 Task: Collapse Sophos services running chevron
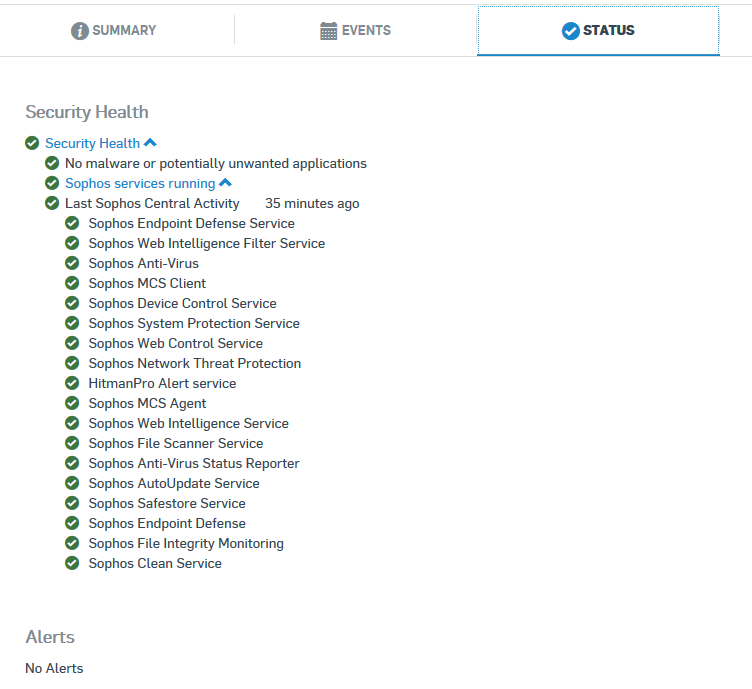coord(225,183)
